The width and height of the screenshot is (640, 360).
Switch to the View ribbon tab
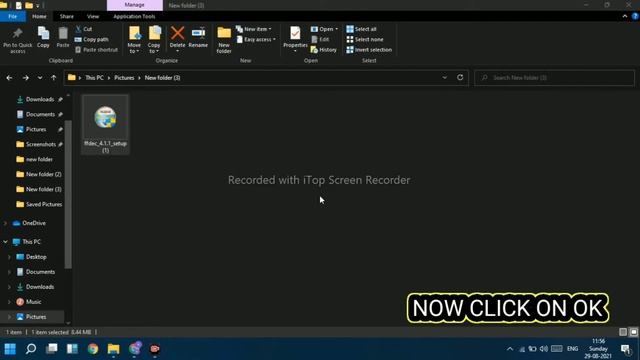pyautogui.click(x=93, y=16)
